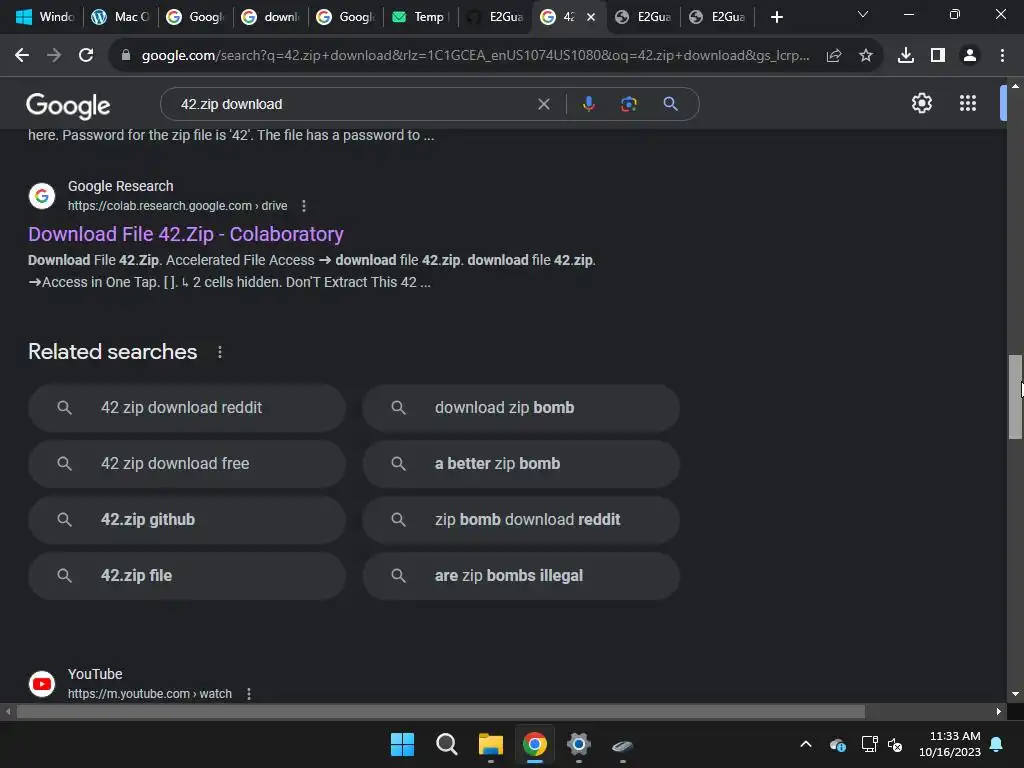
Task: Close the active 42 tab
Action: pos(591,17)
